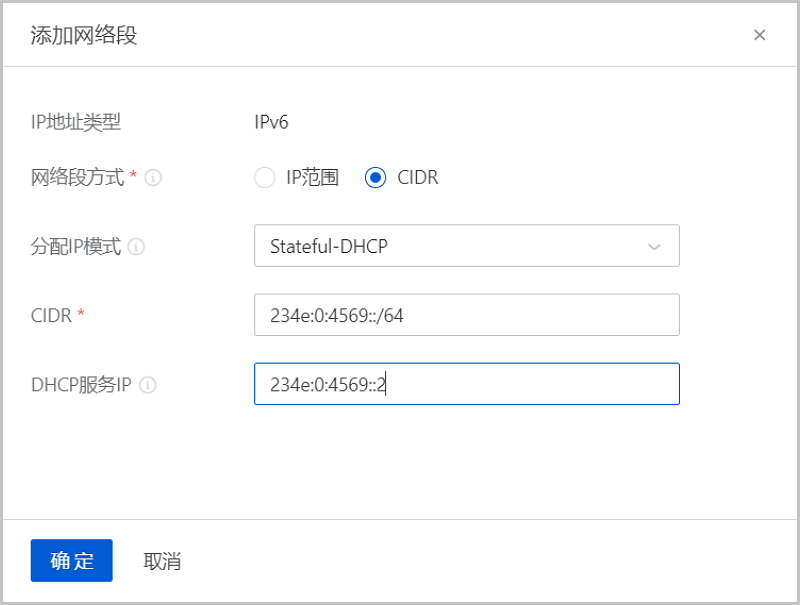Click 取消 to cancel the dialog

(x=162, y=560)
